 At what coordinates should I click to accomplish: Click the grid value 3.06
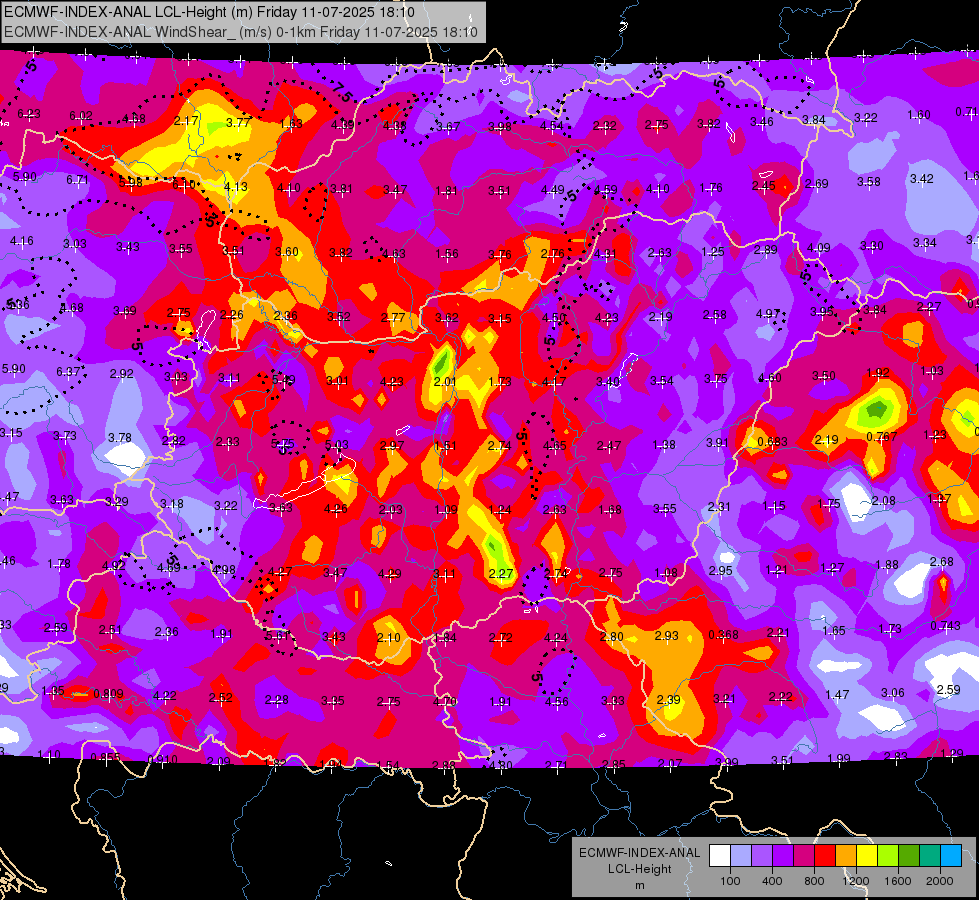pos(892,692)
